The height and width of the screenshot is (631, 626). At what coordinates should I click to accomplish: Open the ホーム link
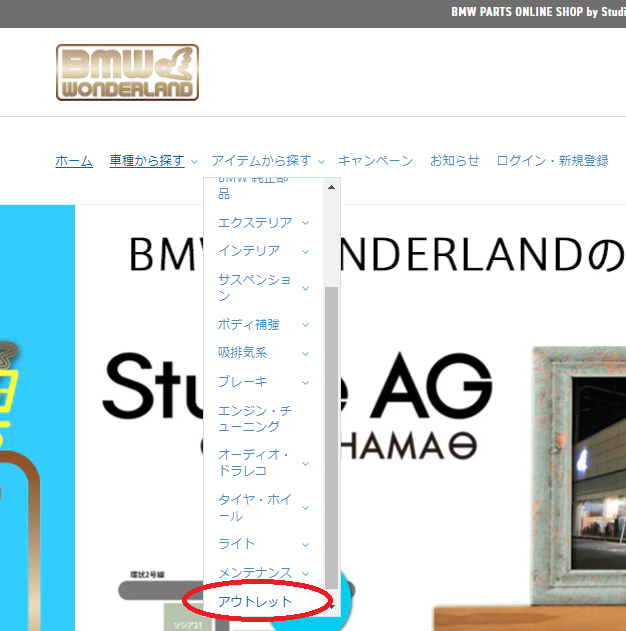tap(74, 161)
